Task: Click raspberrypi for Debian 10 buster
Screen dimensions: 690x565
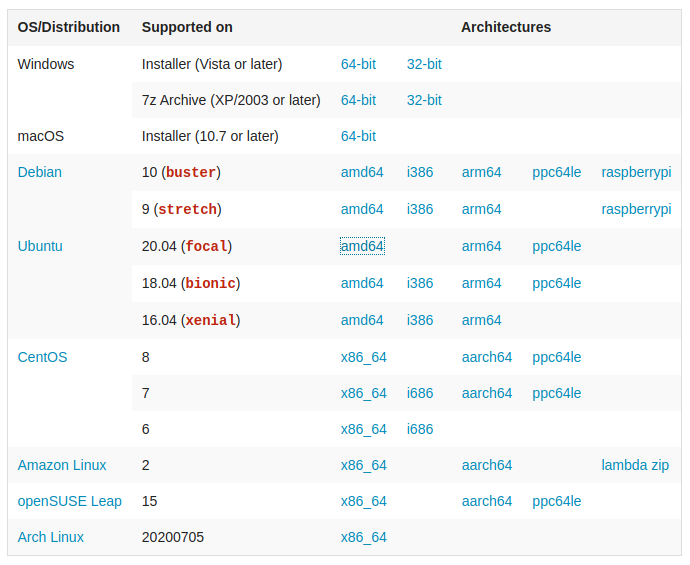Action: 636,172
